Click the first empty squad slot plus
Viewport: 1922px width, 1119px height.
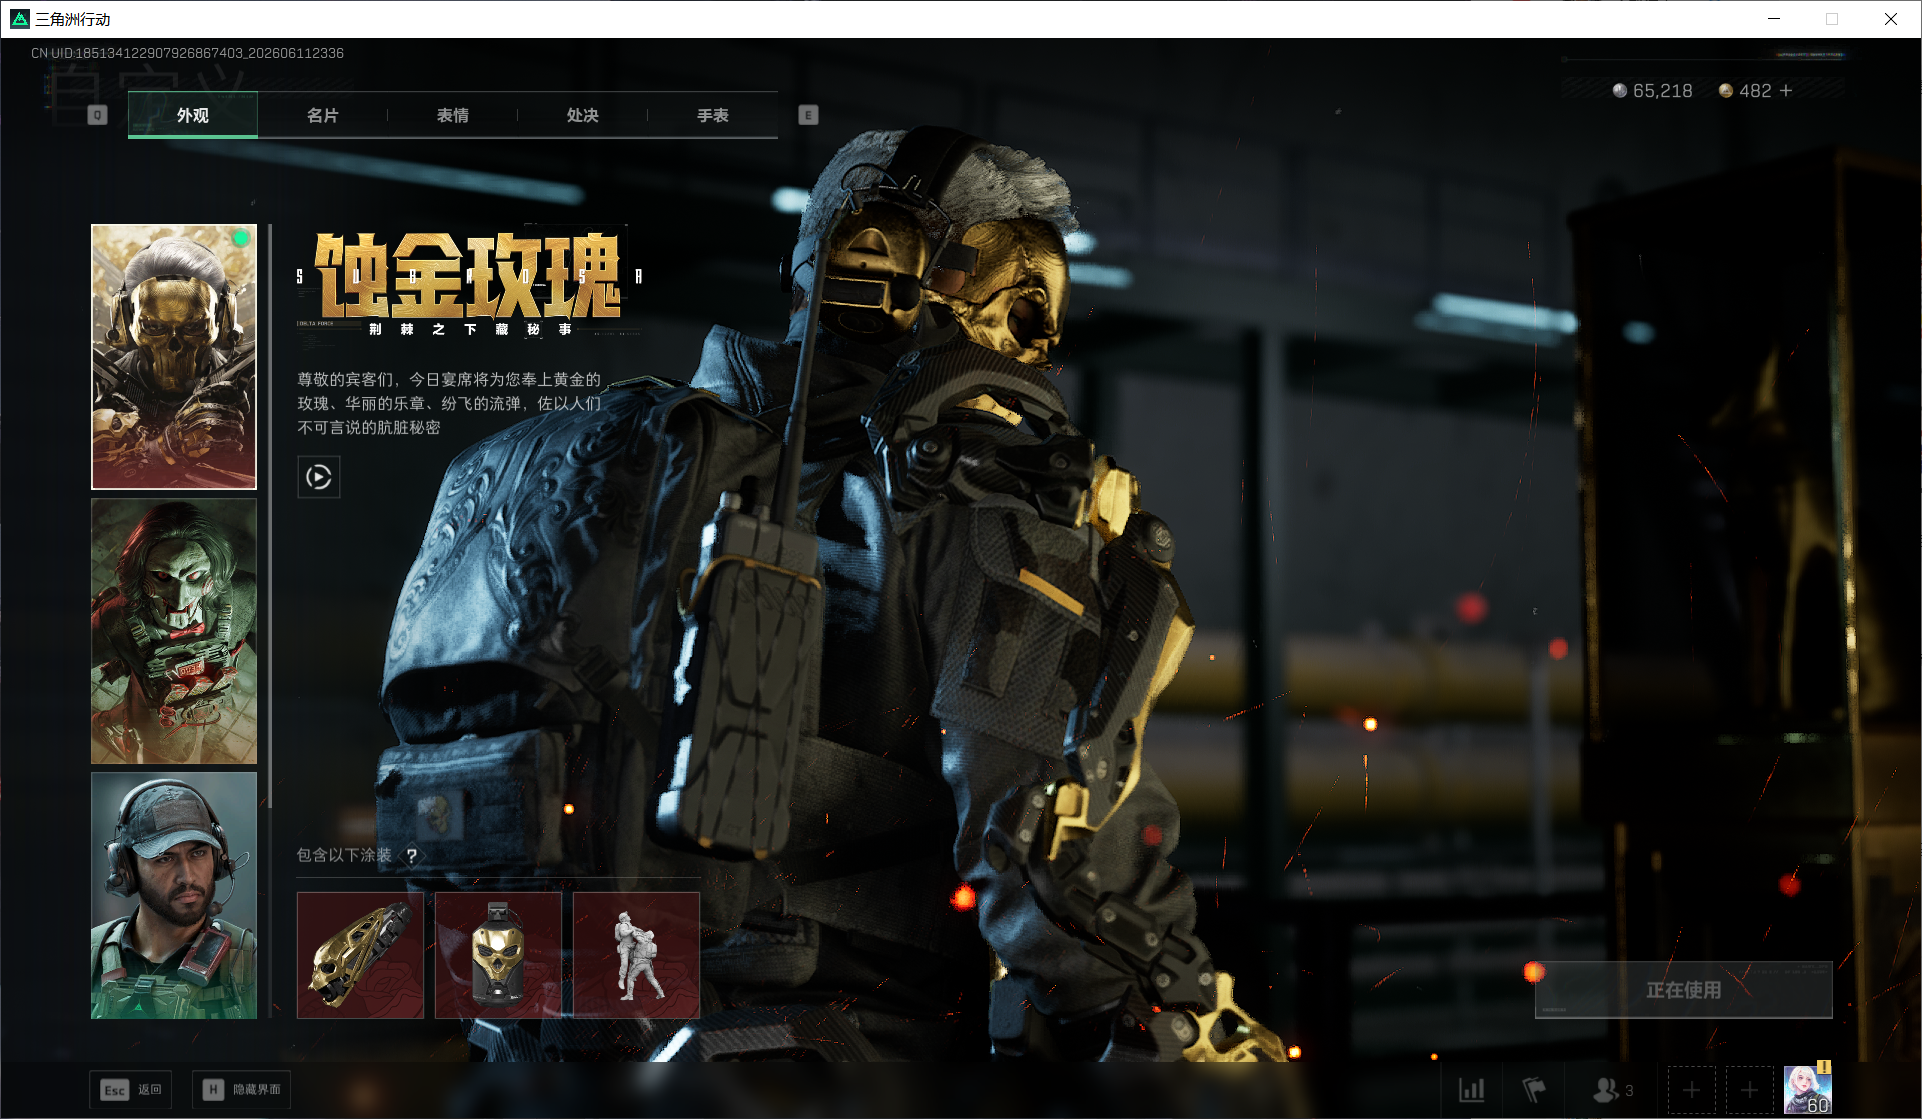1691,1089
